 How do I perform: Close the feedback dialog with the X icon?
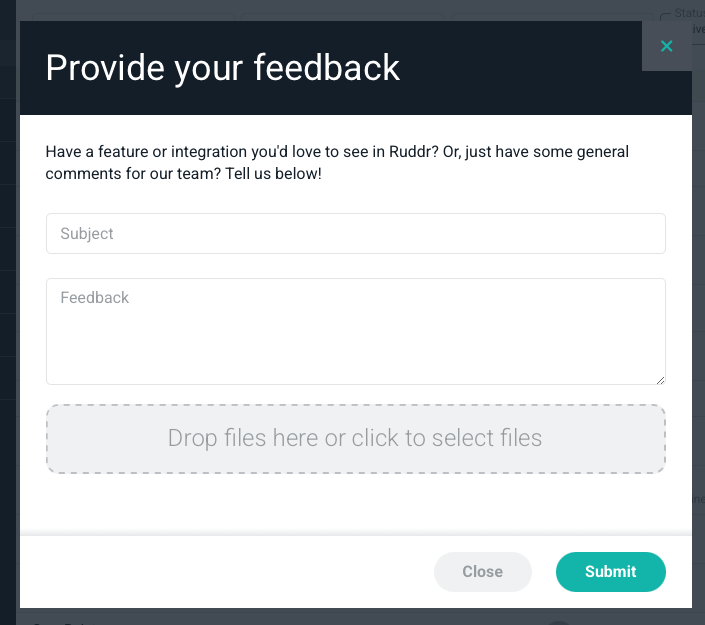(666, 46)
